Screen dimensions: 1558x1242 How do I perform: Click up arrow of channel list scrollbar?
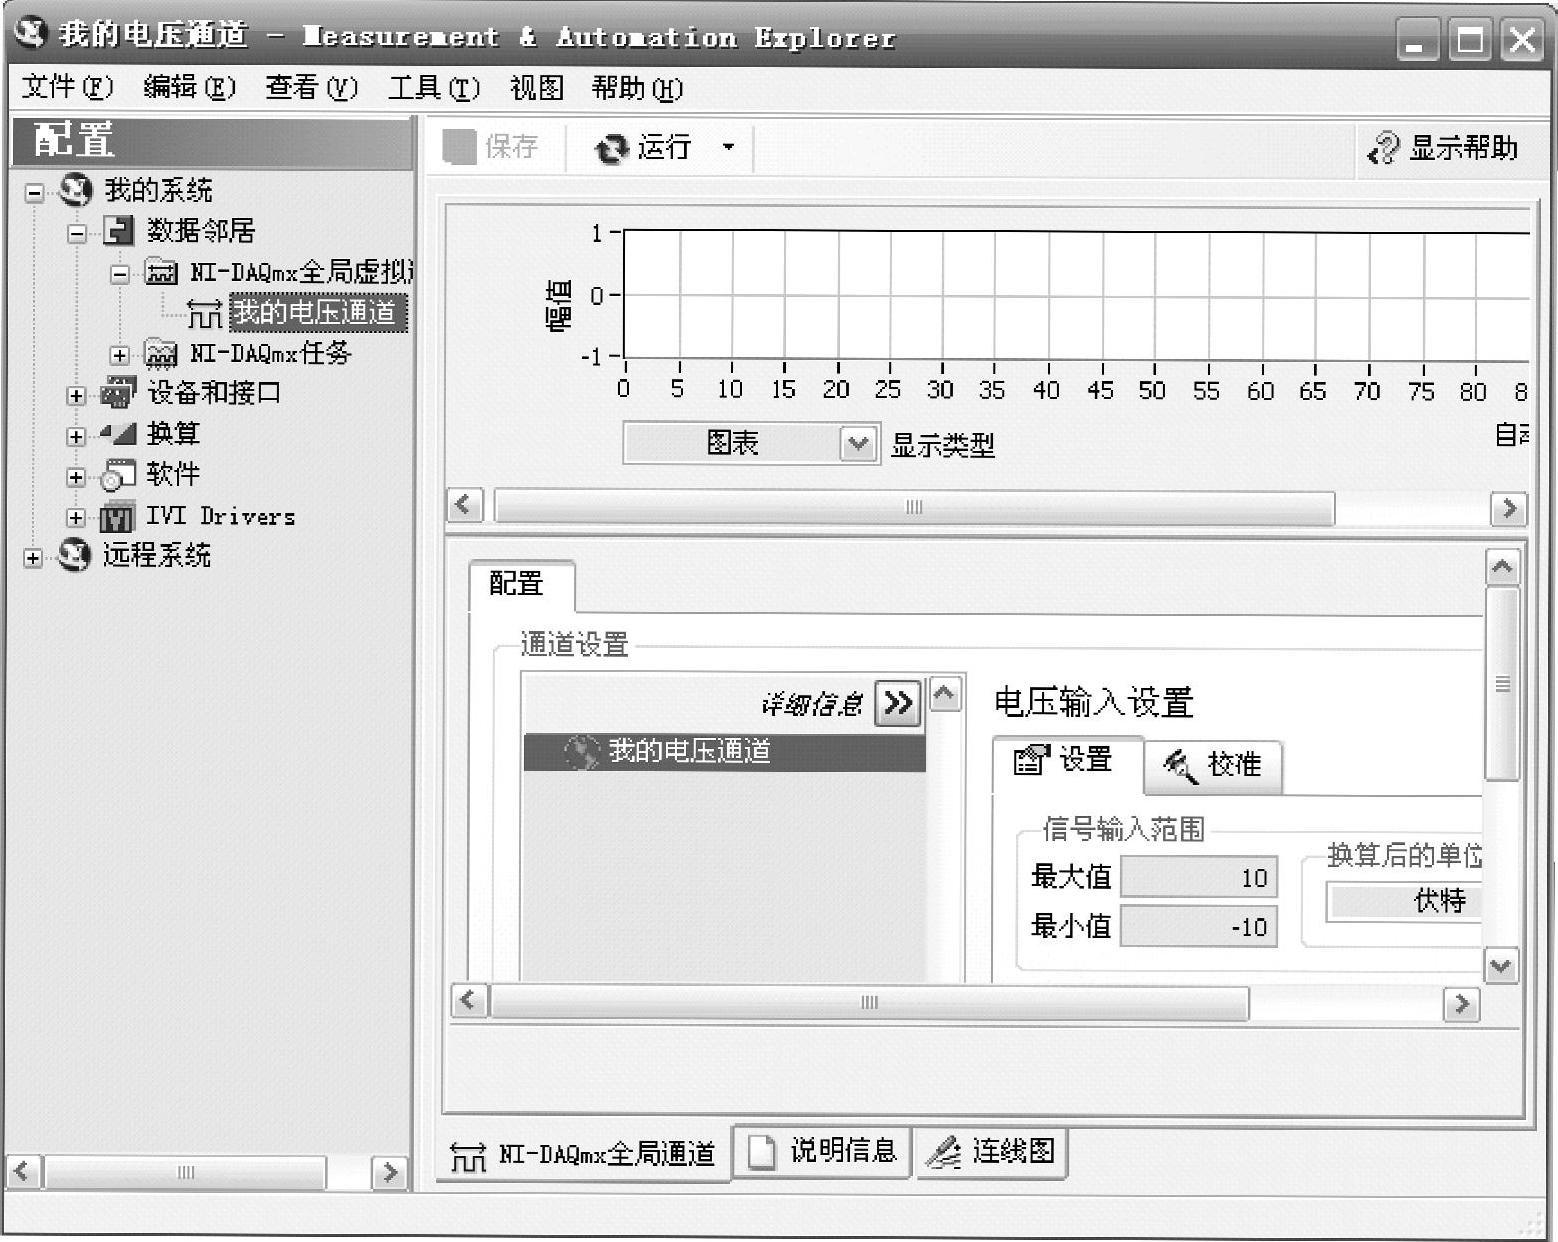[946, 694]
